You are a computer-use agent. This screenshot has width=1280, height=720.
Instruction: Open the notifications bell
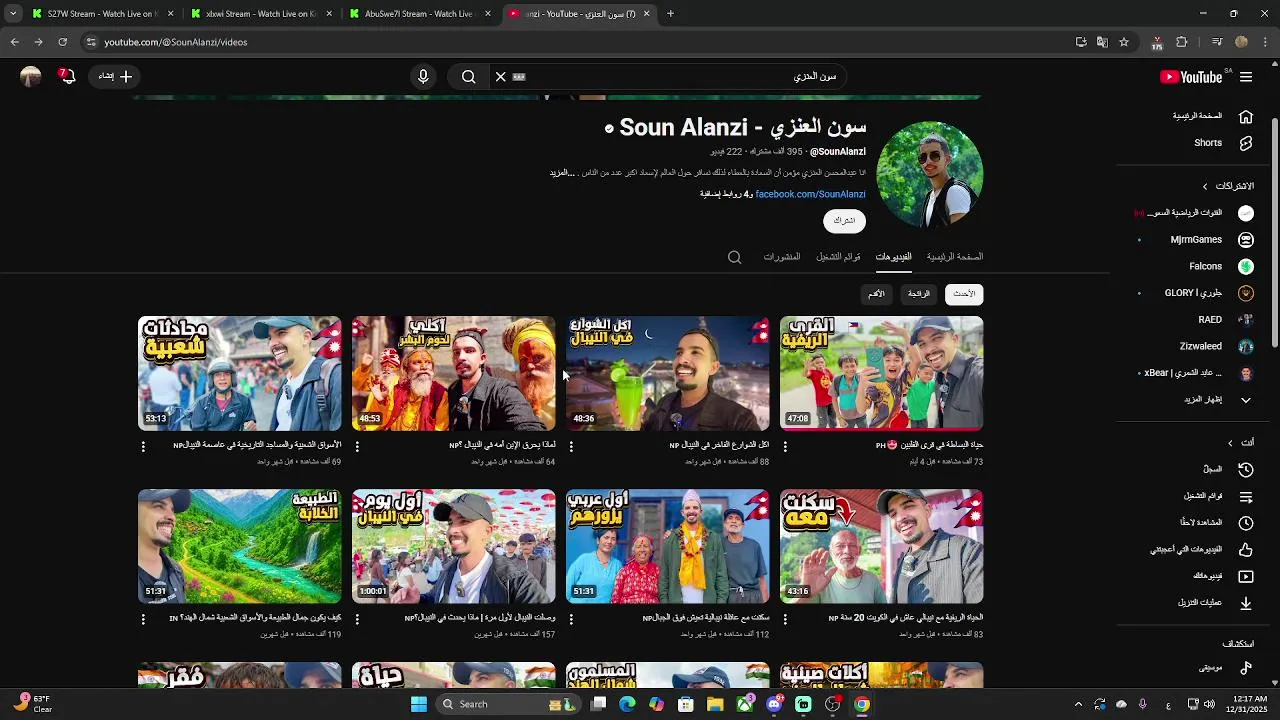(x=67, y=76)
